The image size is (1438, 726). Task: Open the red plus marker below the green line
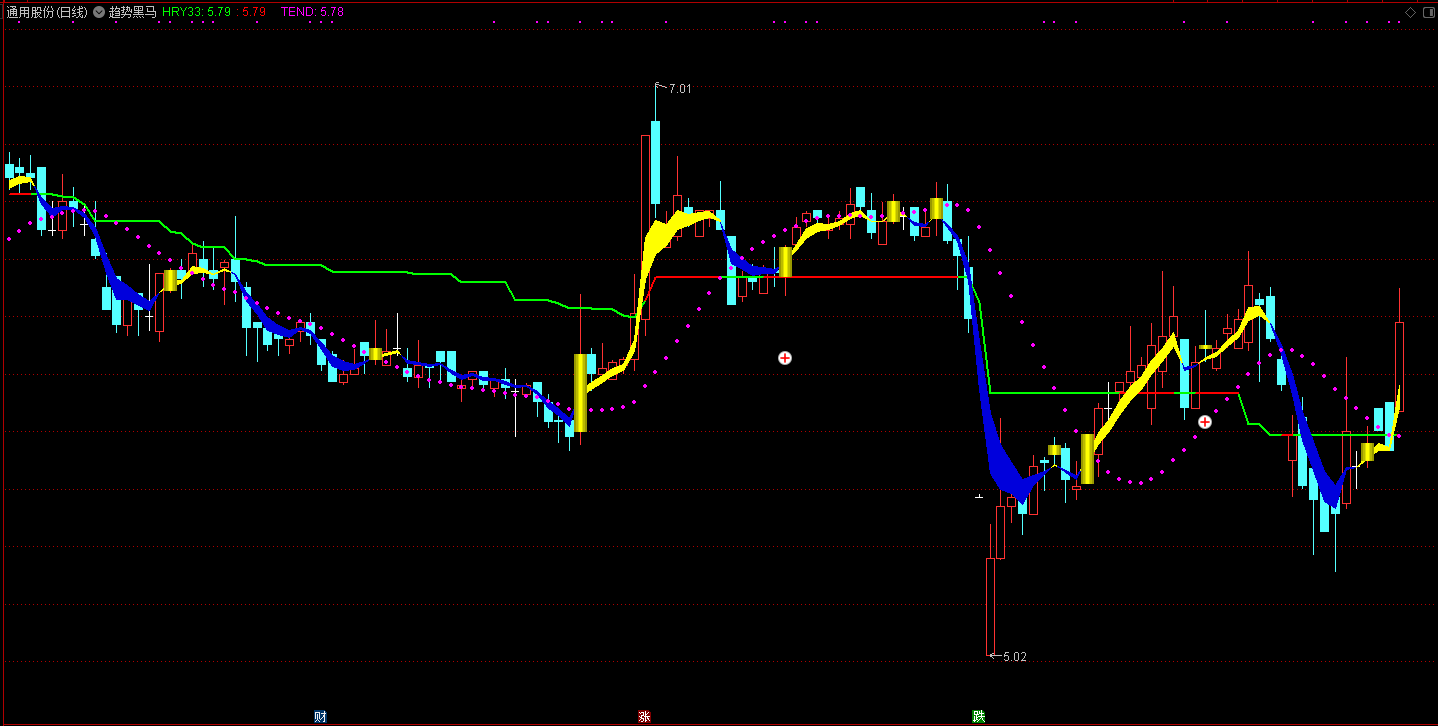click(1205, 422)
